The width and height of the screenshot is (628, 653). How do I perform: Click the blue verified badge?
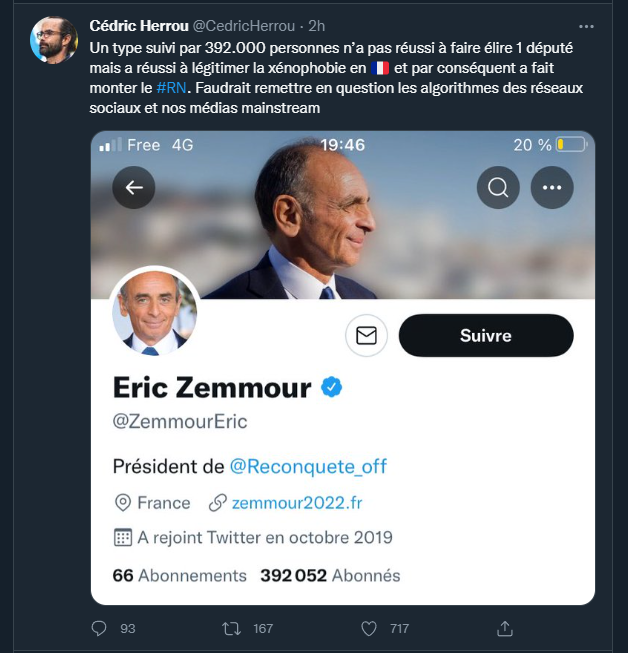coord(331,388)
